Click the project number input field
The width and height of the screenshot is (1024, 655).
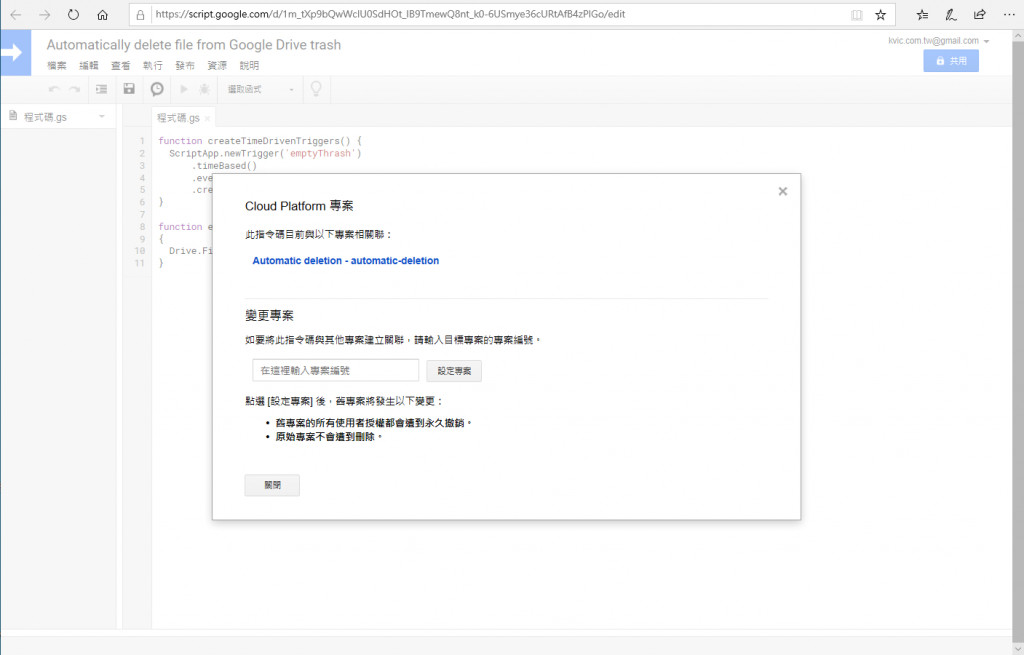[336, 370]
